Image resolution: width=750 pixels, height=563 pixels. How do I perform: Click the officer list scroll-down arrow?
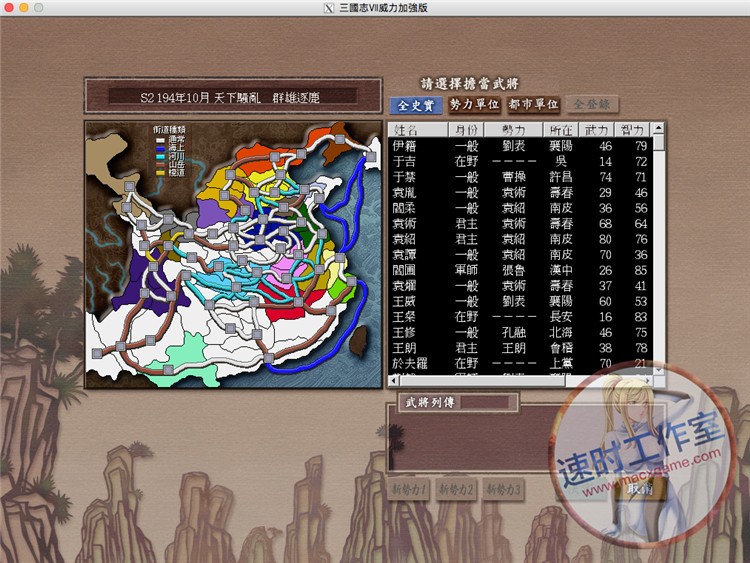coord(659,370)
